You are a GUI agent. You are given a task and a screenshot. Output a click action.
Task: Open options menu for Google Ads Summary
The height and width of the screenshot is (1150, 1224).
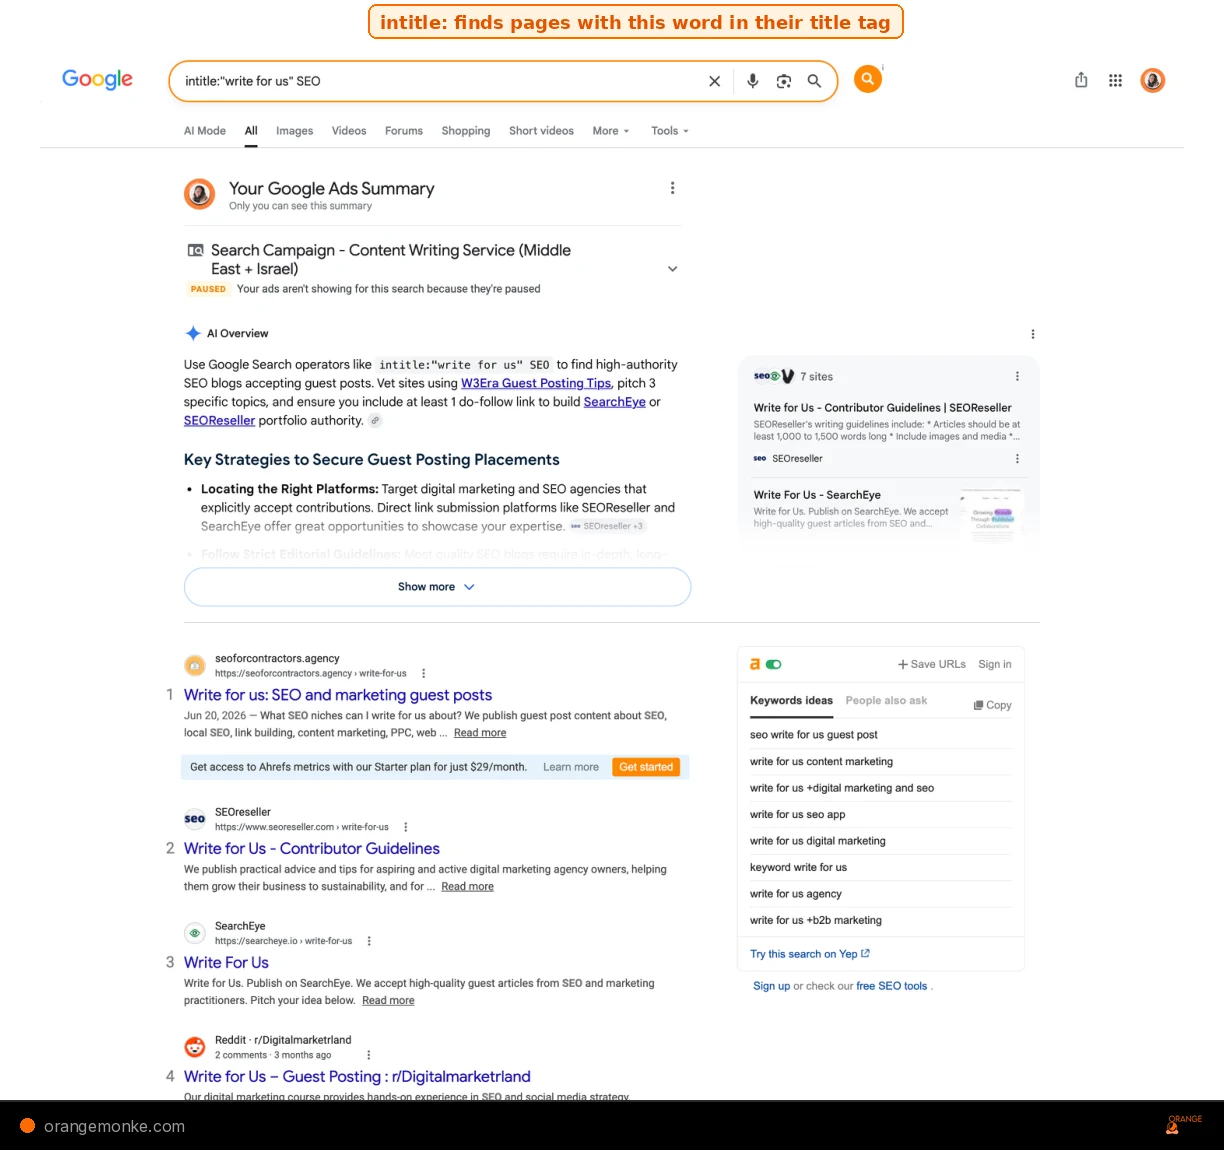[672, 188]
